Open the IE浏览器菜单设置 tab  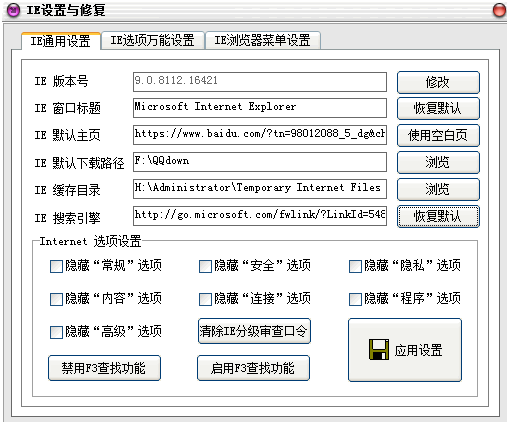263,40
